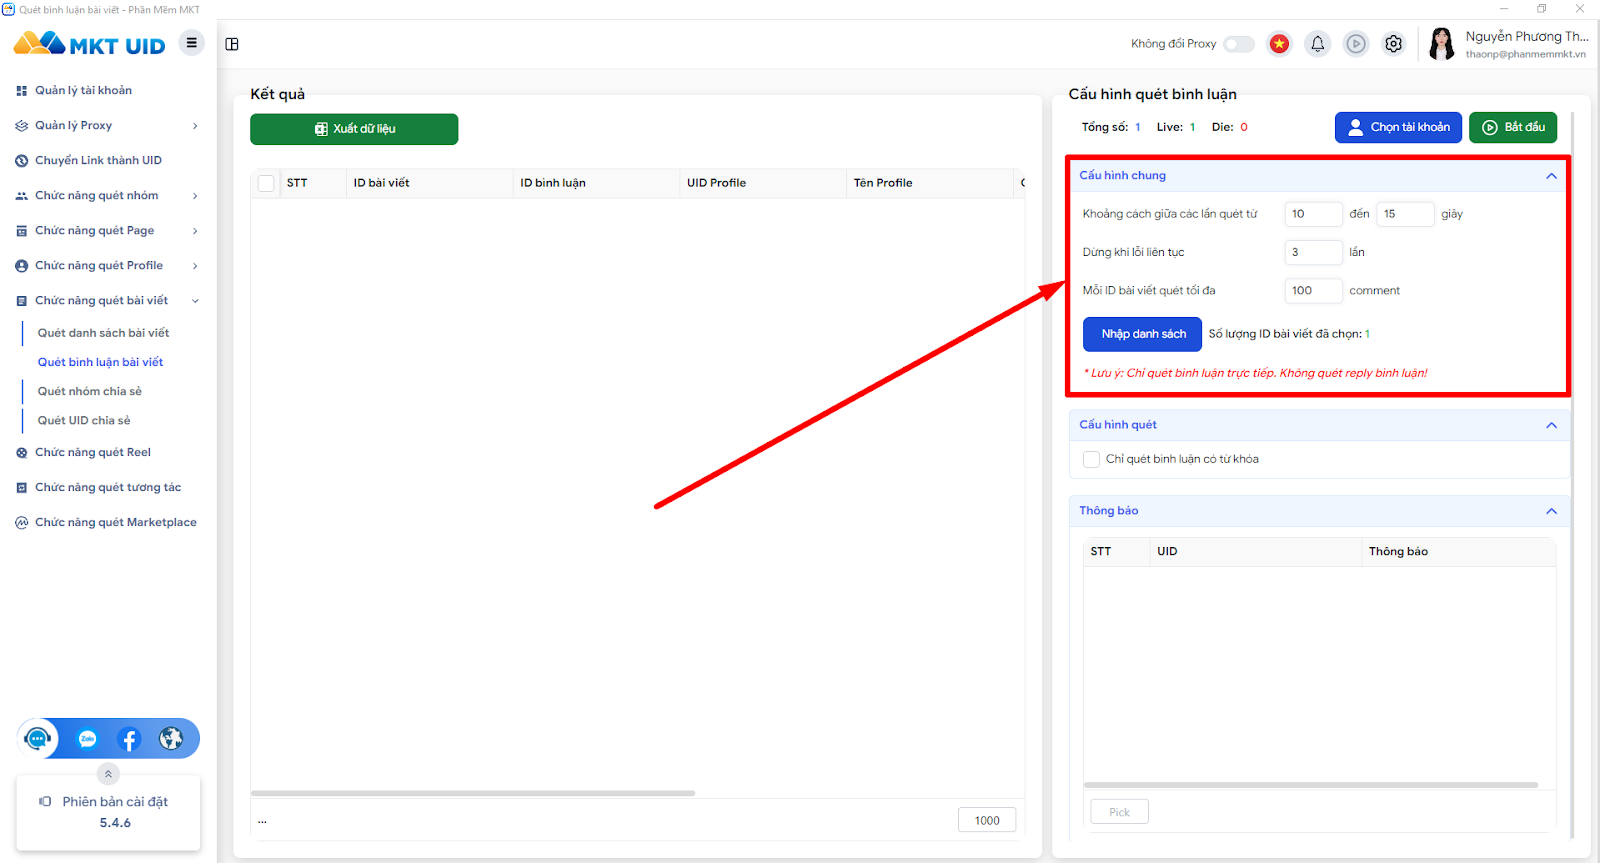Click the Chức năng quét bài viết icon
The image size is (1600, 863).
point(22,301)
